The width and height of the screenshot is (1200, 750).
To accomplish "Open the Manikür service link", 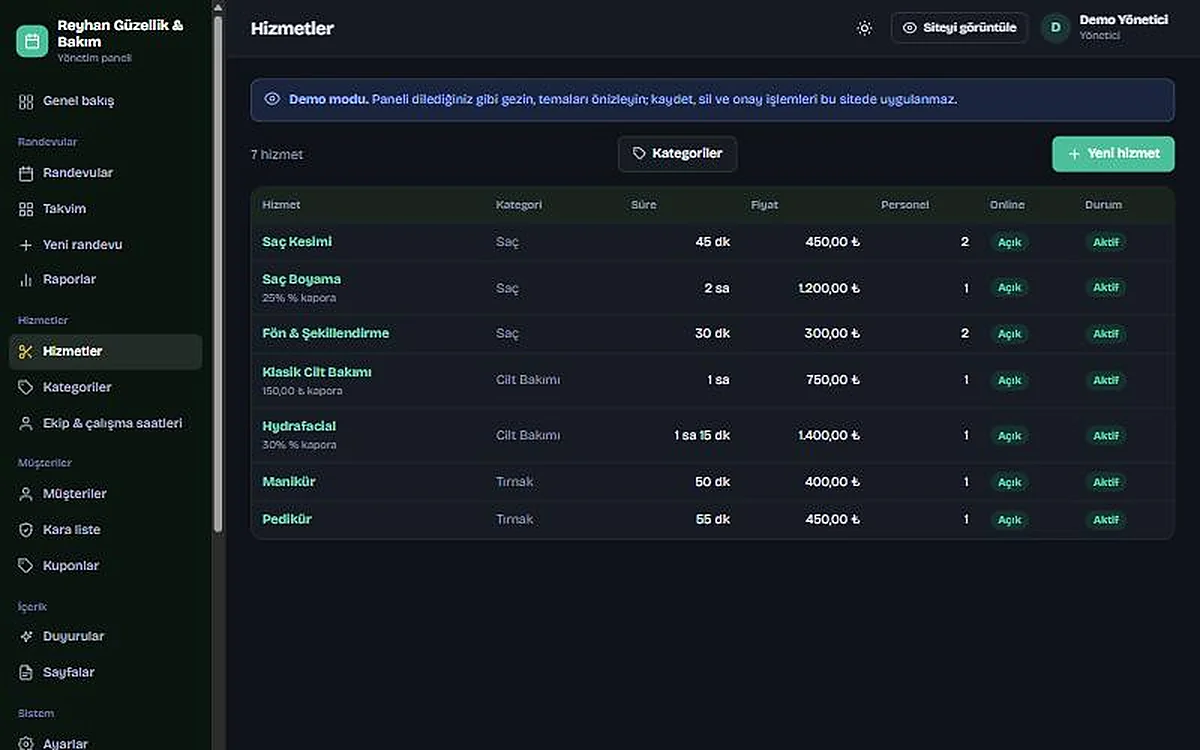I will (289, 482).
